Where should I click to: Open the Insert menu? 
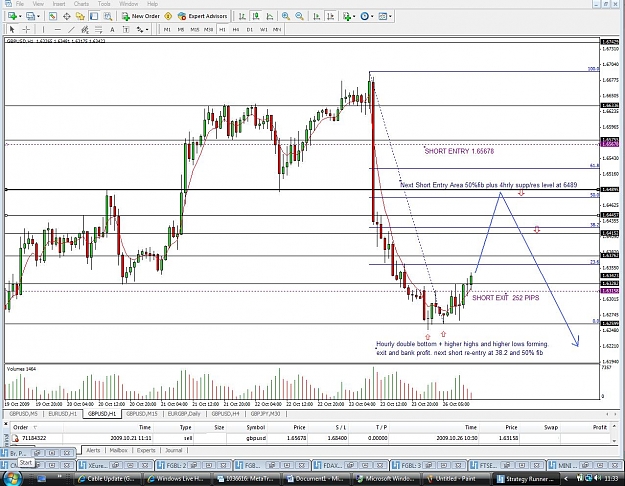click(x=59, y=4)
